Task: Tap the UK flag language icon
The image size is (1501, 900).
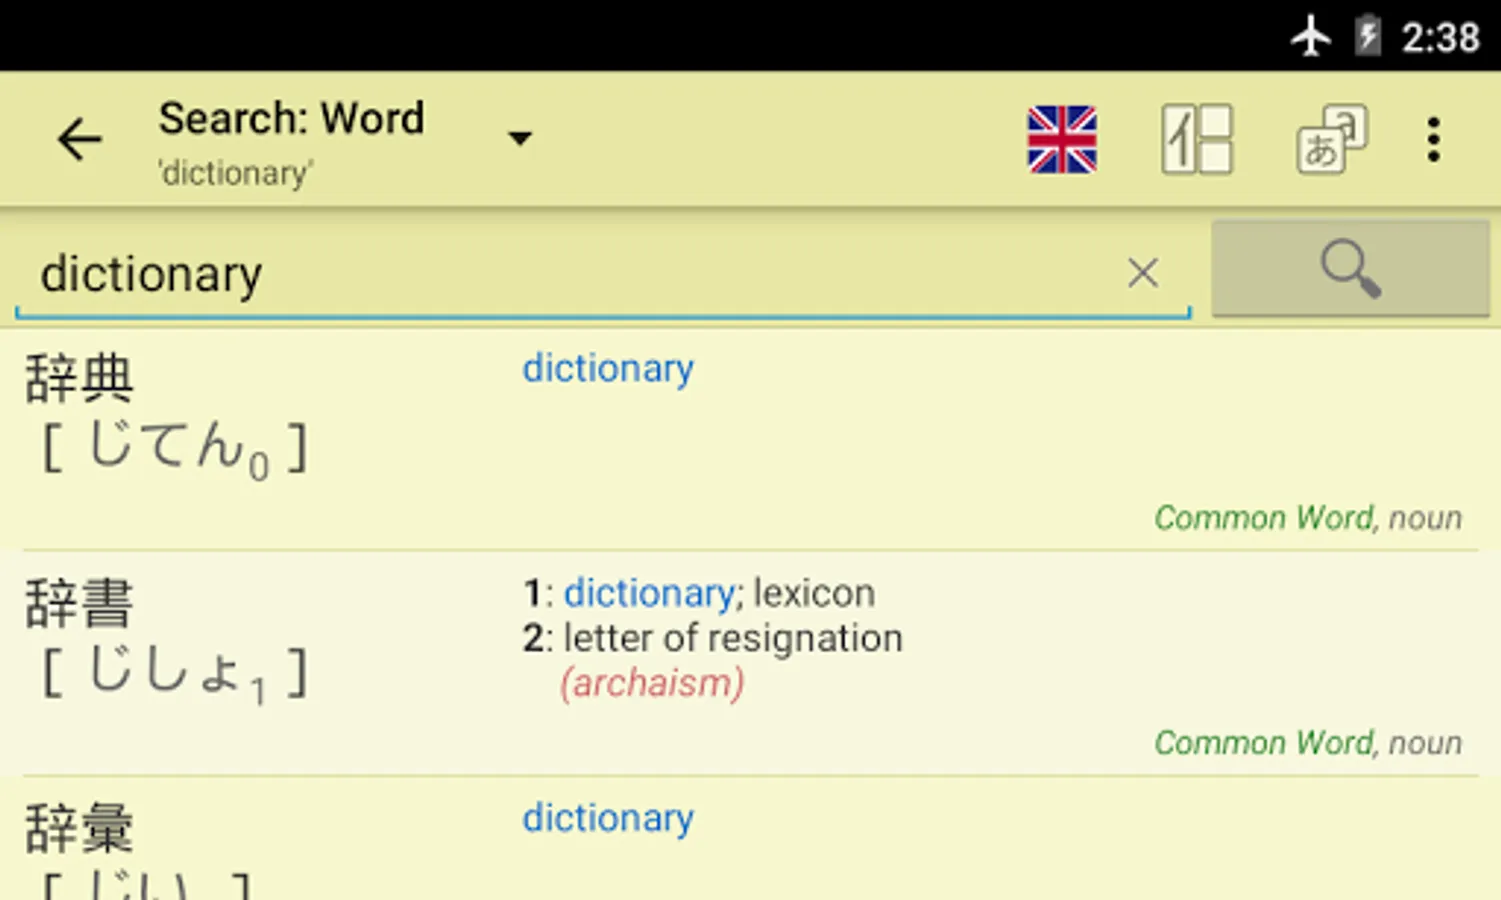Action: (x=1062, y=139)
